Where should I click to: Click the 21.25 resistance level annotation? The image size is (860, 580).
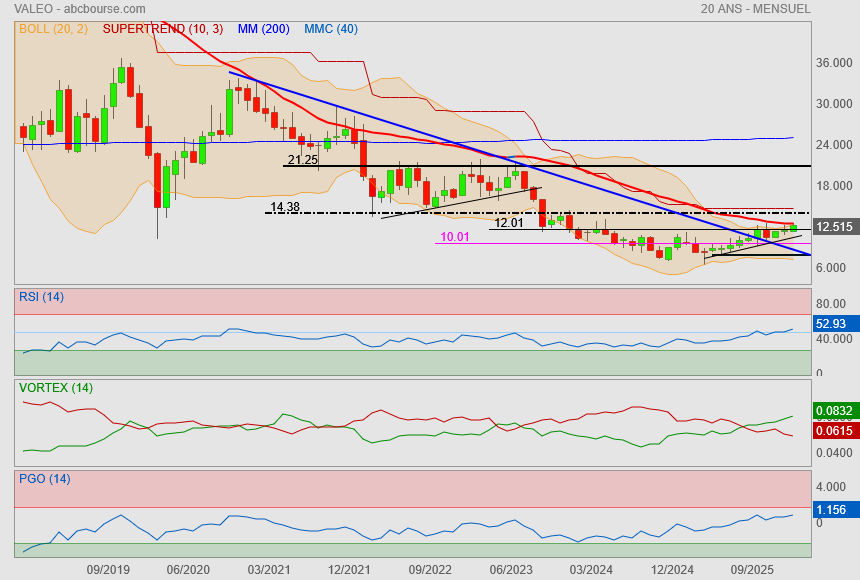tap(302, 160)
